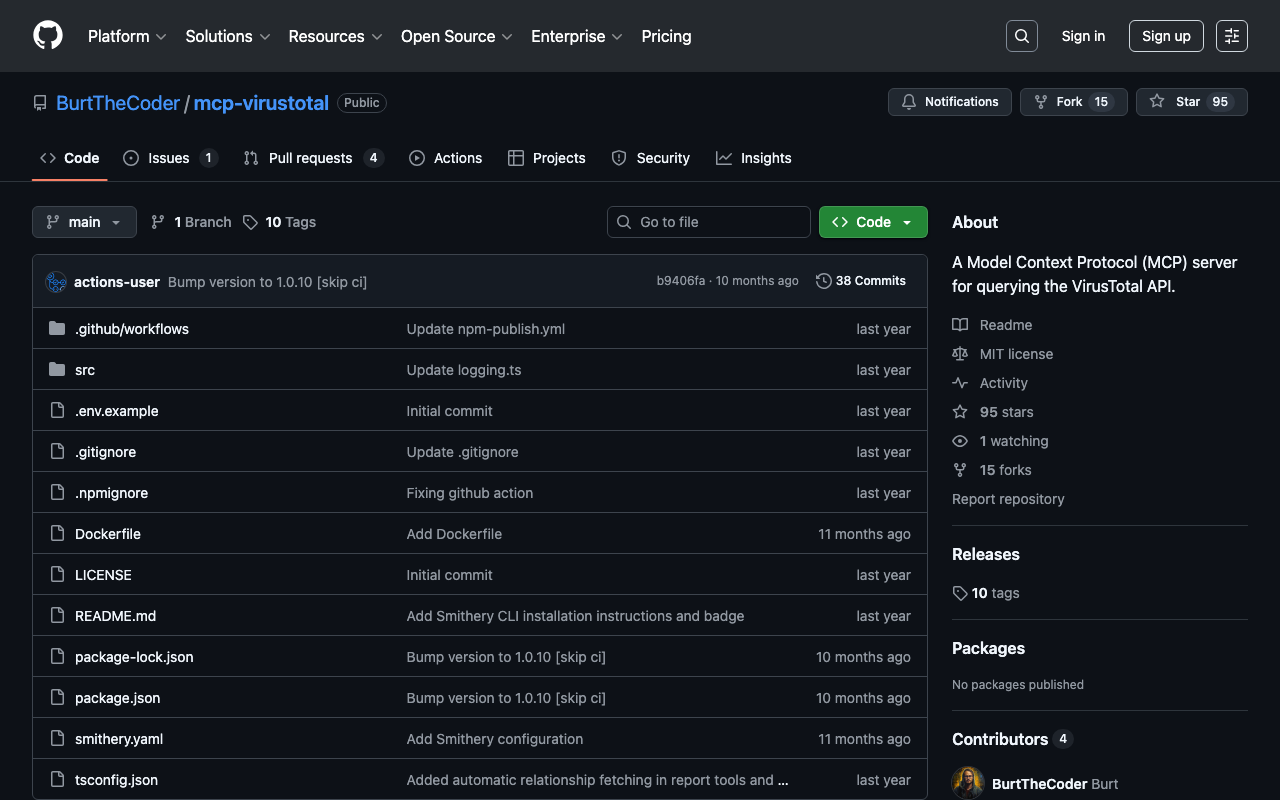Click the Sign up button
Screen dimensions: 1280x800
click(x=1165, y=36)
